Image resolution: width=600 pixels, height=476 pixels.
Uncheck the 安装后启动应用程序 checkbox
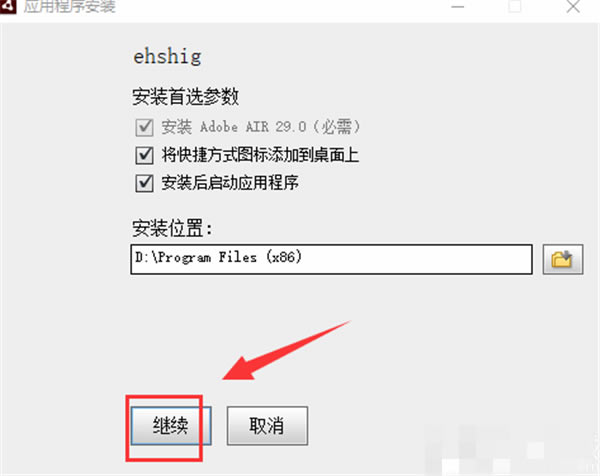(144, 183)
